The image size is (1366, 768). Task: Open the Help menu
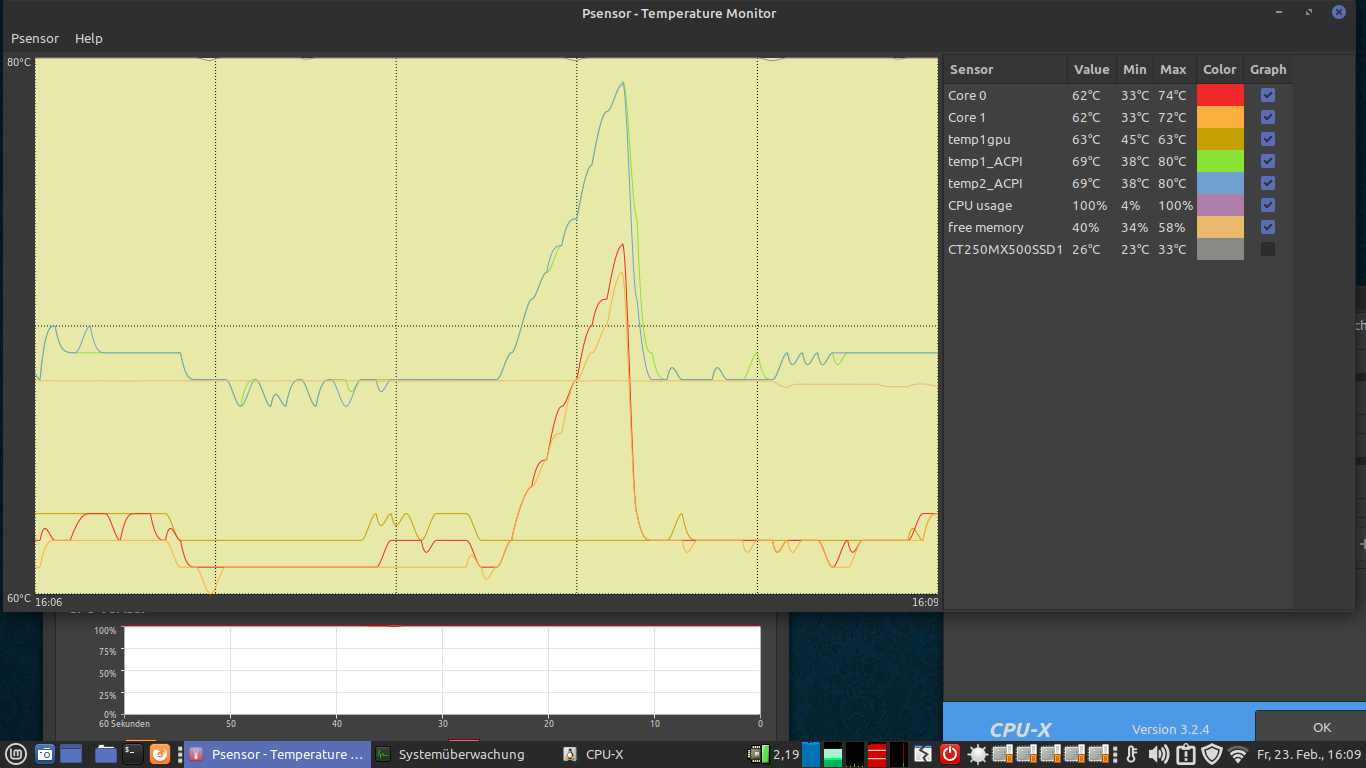[89, 38]
